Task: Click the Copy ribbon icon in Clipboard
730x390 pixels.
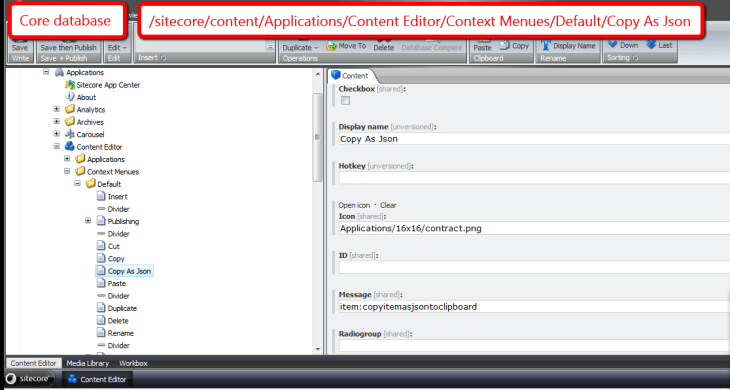Action: click(x=505, y=46)
